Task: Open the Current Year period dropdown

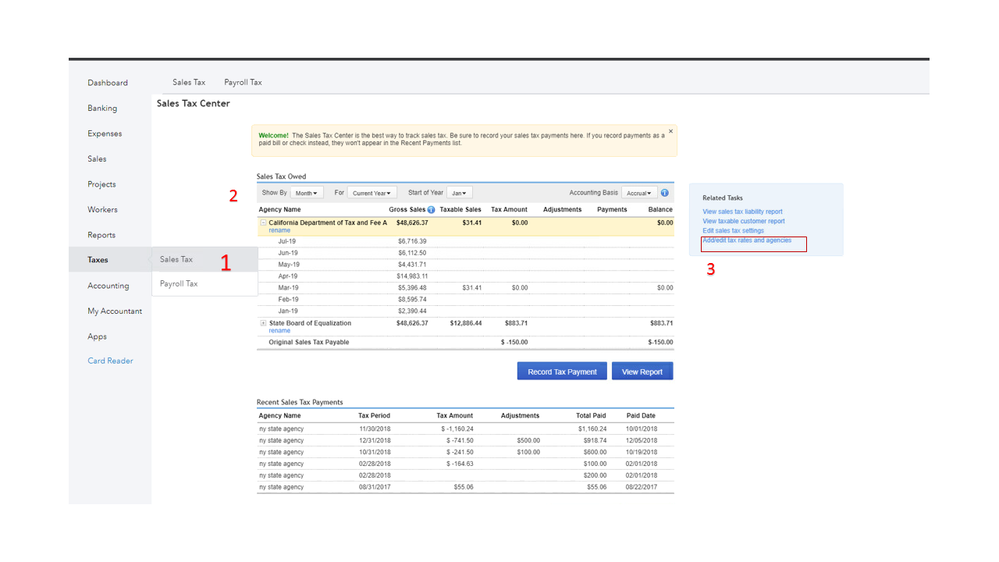Action: (x=372, y=193)
